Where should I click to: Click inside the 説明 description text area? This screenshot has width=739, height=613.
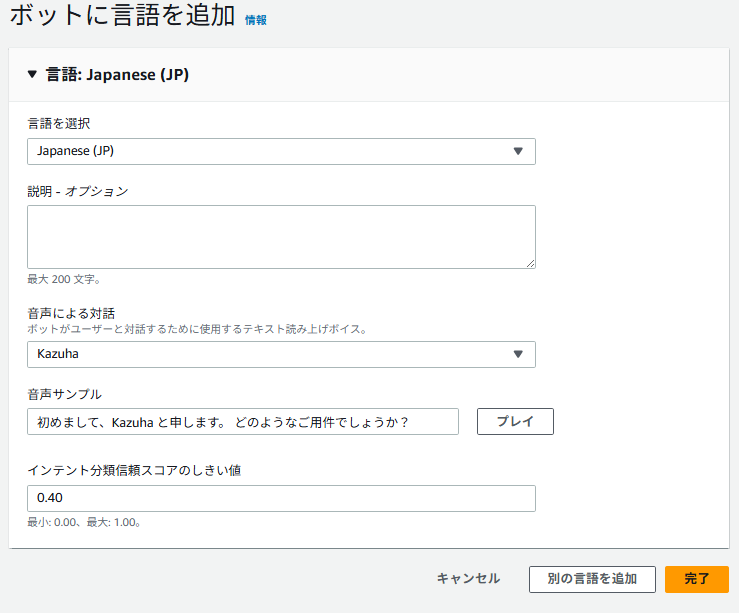pyautogui.click(x=281, y=236)
